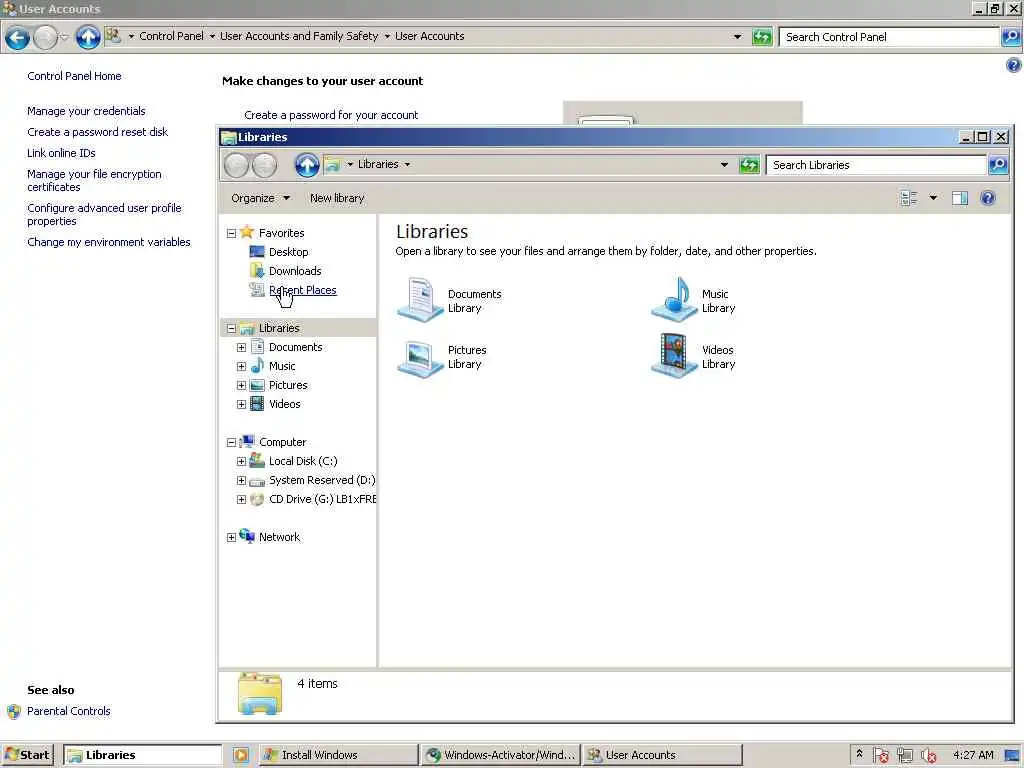Click in the Search Control Panel field

(x=889, y=37)
